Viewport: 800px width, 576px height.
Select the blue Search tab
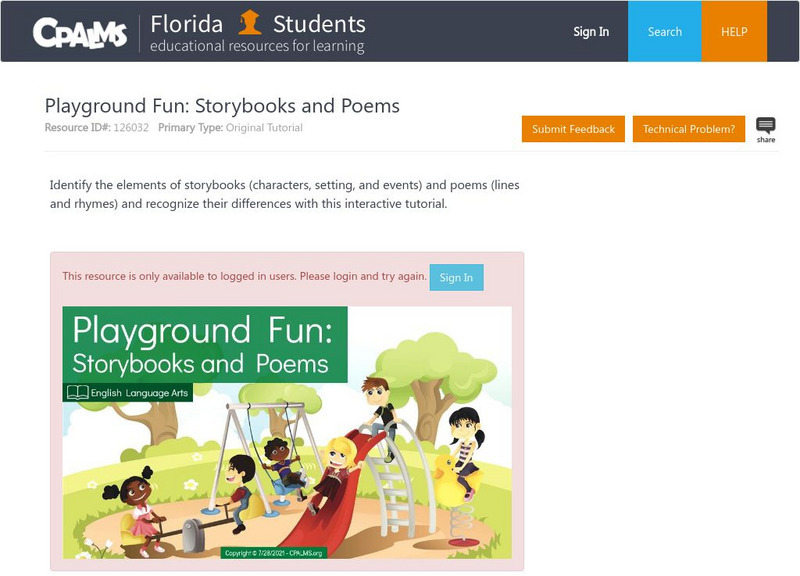click(665, 32)
